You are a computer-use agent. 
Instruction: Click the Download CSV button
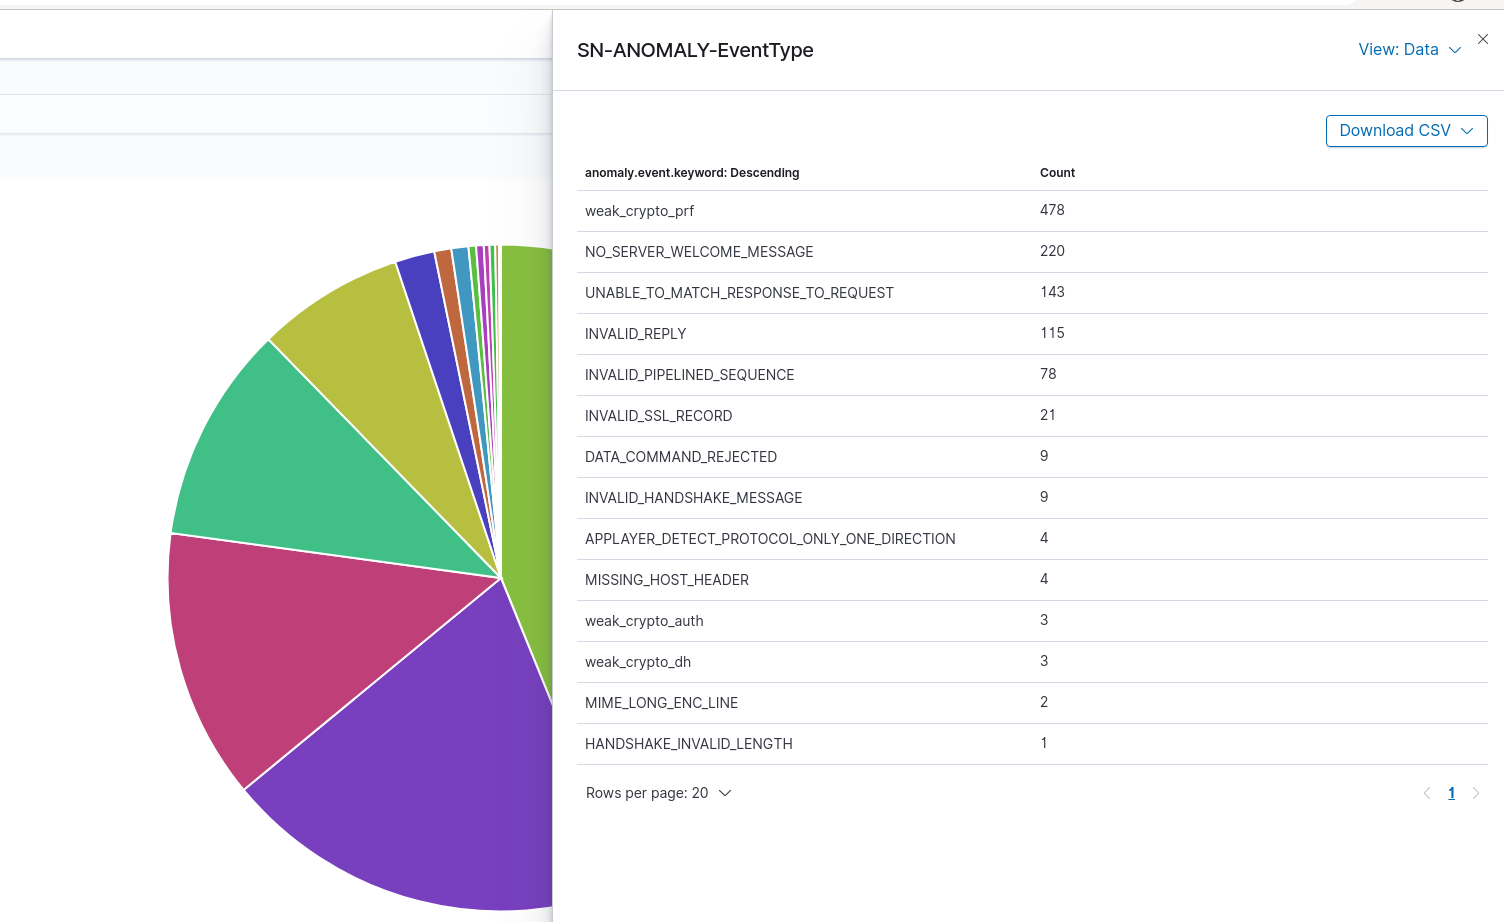click(x=1406, y=131)
